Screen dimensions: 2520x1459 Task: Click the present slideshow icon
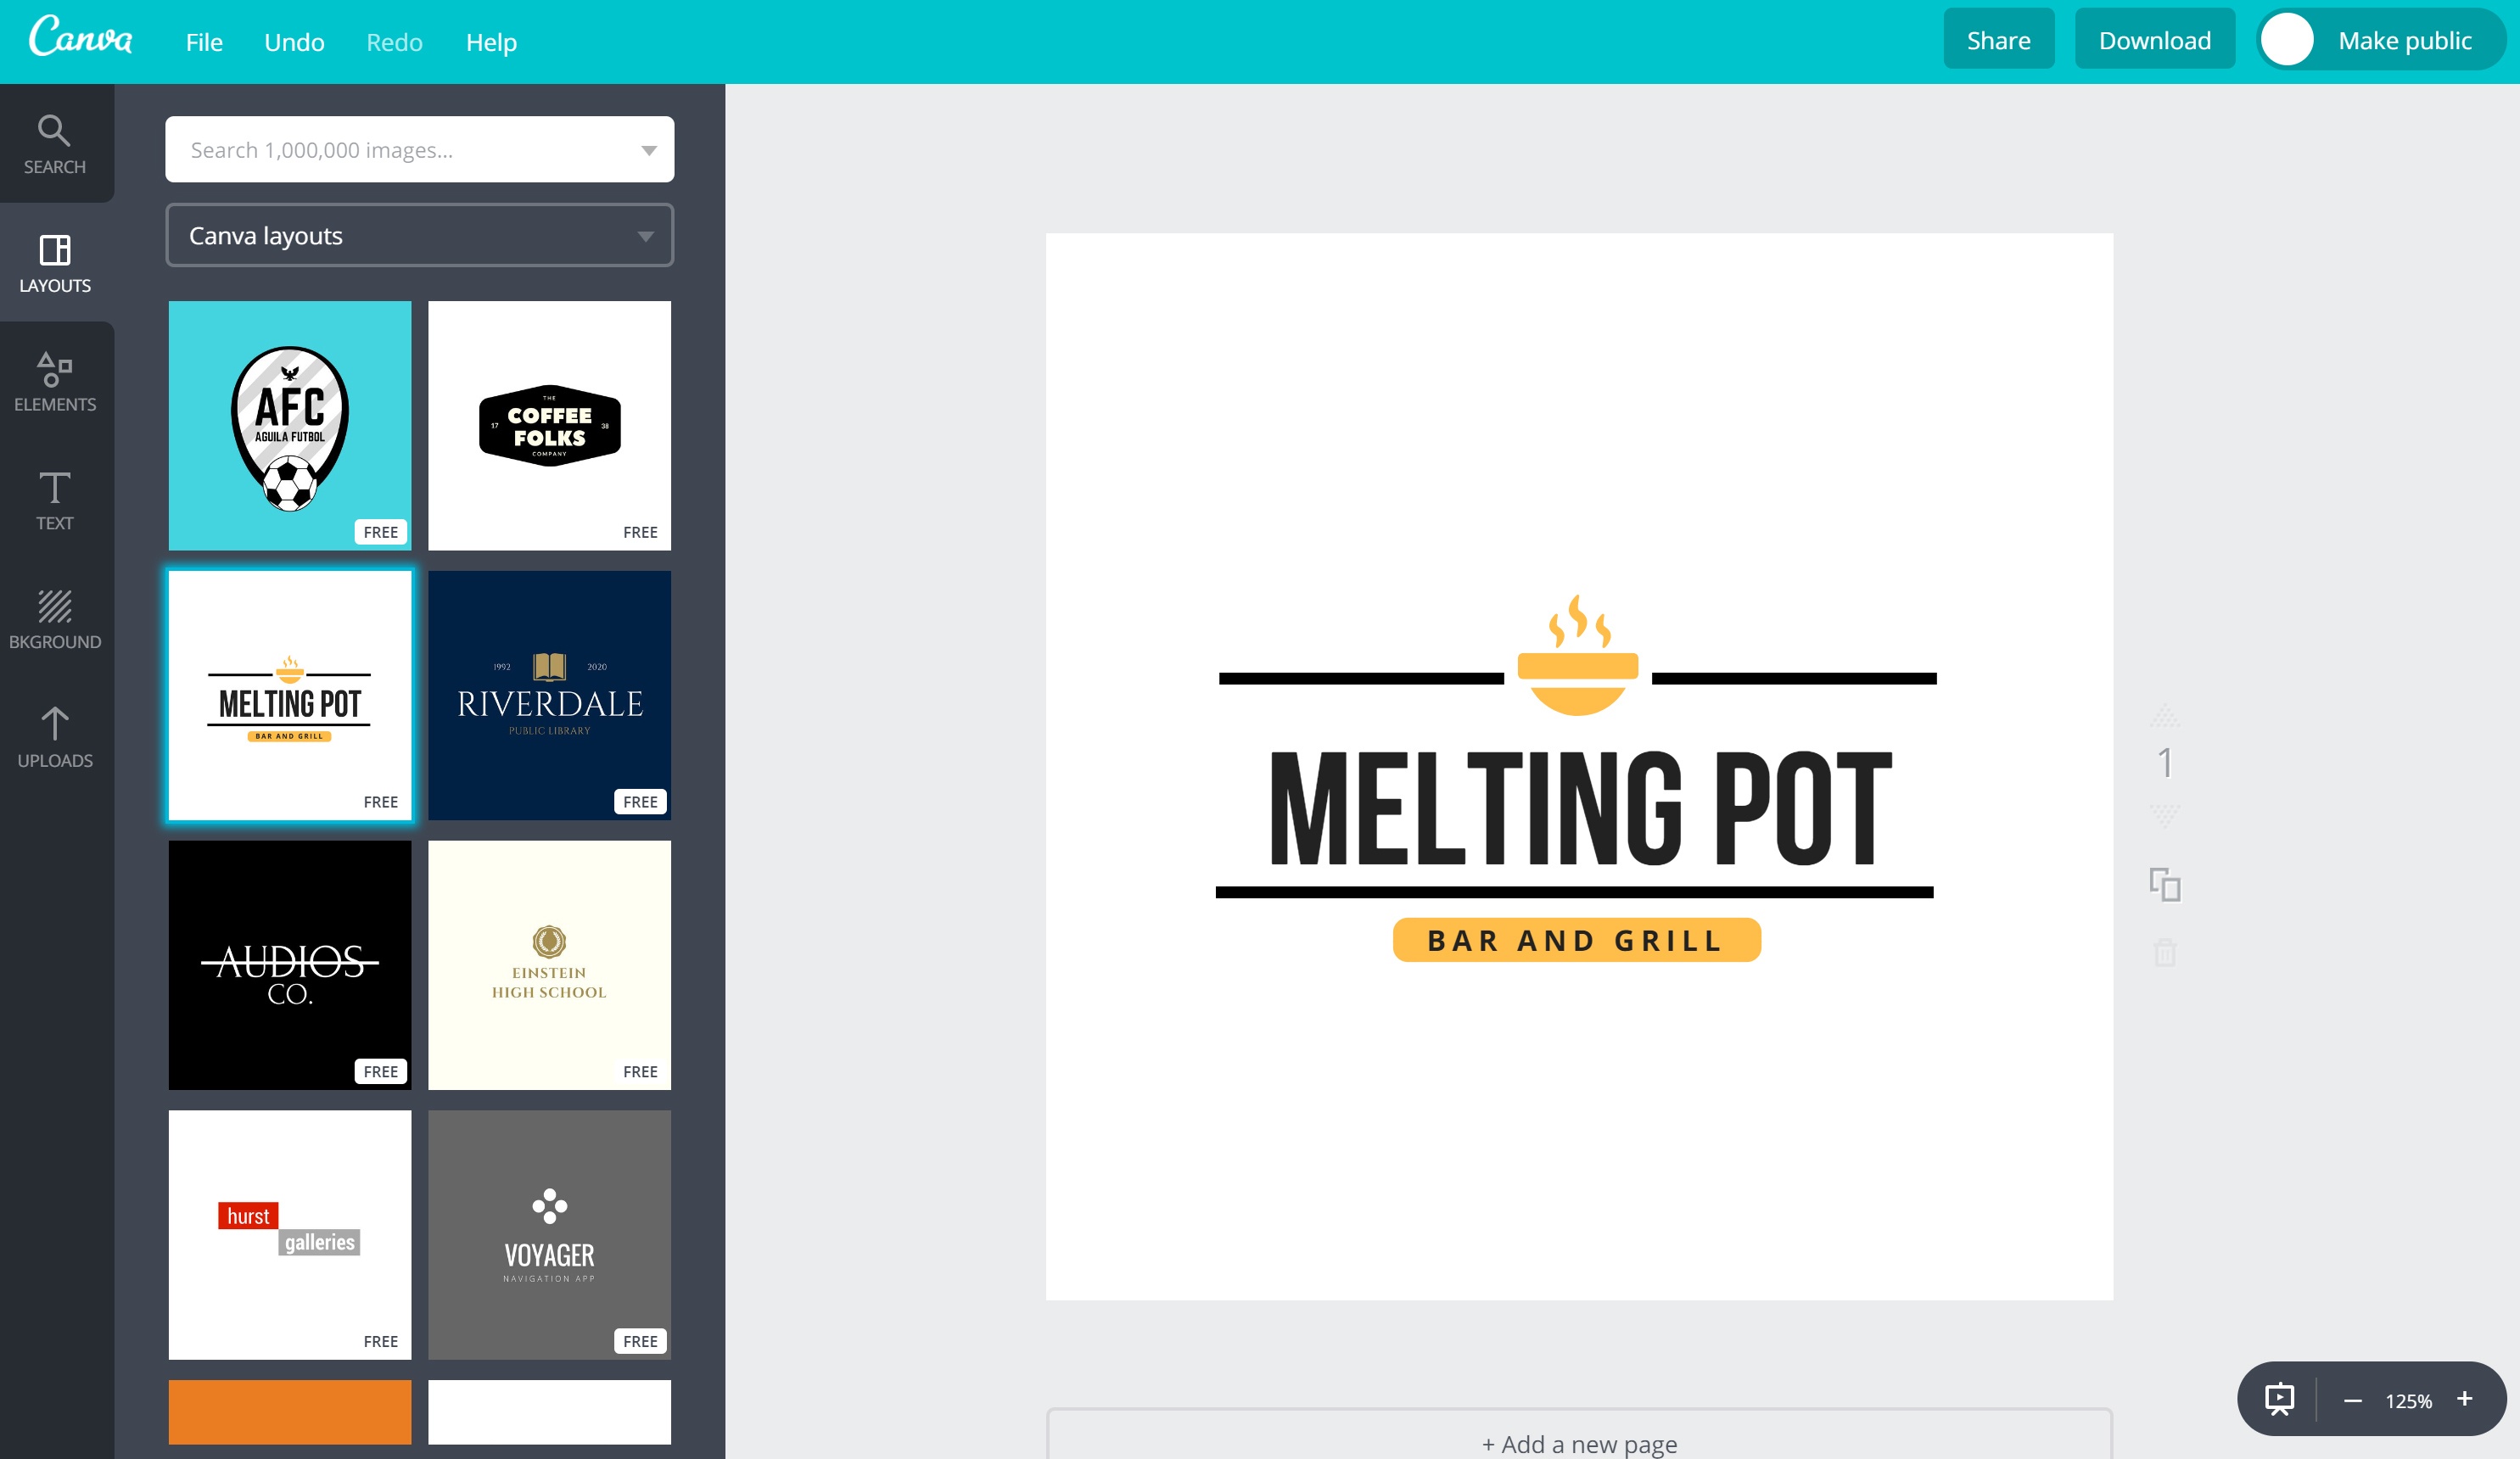pyautogui.click(x=2282, y=1398)
